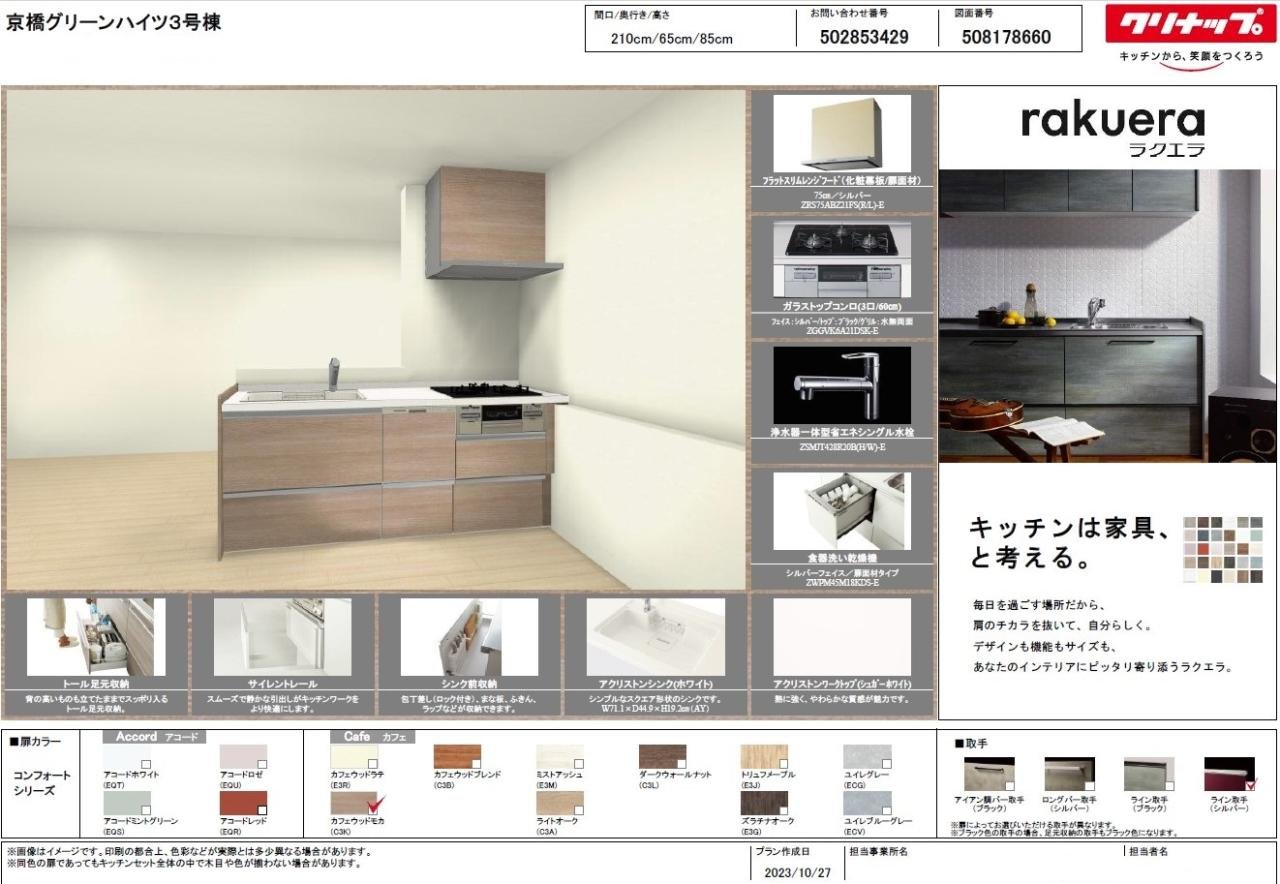This screenshot has width=1280, height=884.
Task: Select the トリュフメープル (E3J) color swatch
Action: tap(764, 757)
